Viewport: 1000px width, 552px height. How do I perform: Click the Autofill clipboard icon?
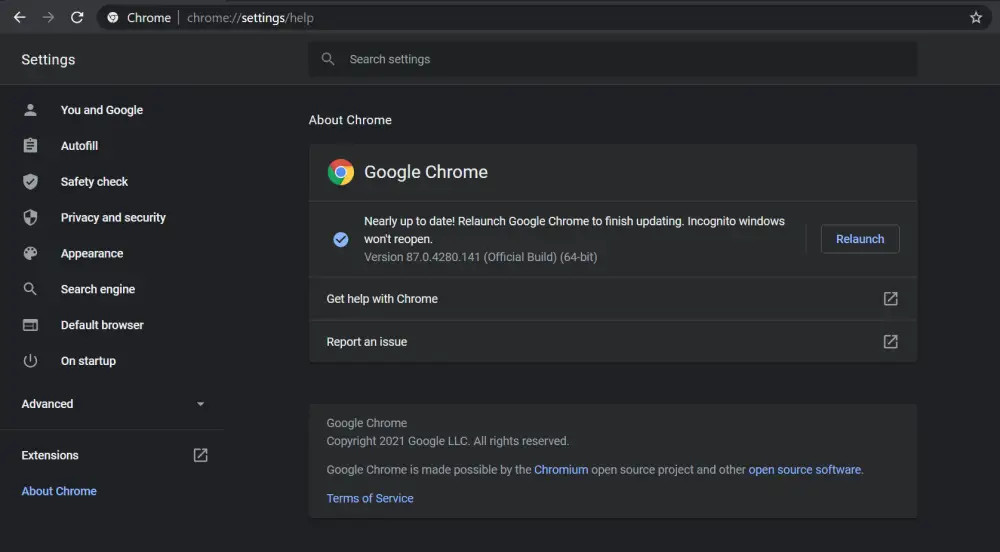[x=30, y=145]
